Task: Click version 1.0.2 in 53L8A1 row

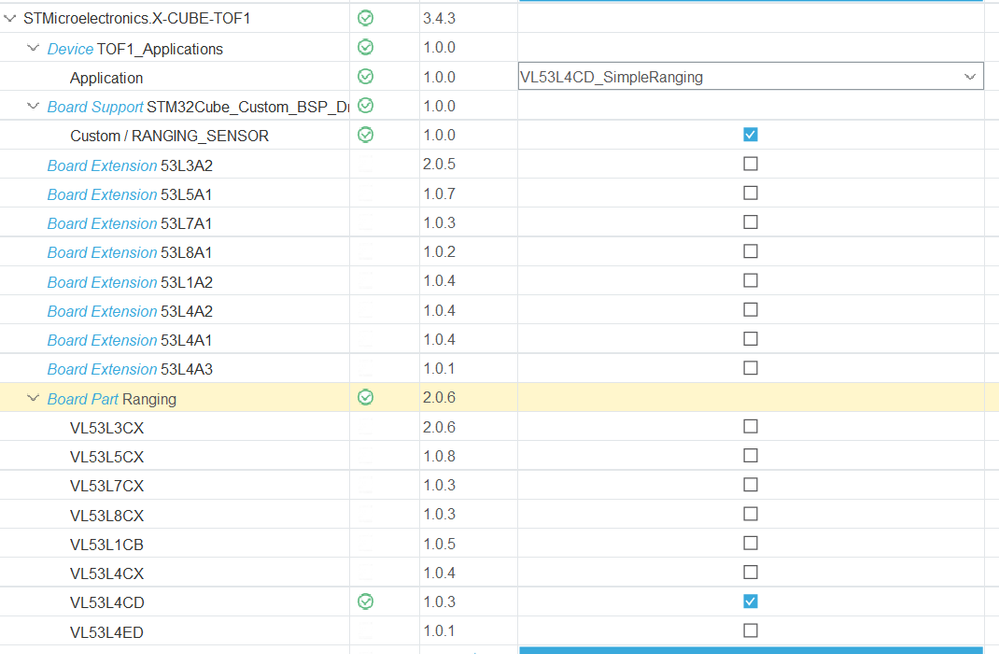Action: [439, 252]
